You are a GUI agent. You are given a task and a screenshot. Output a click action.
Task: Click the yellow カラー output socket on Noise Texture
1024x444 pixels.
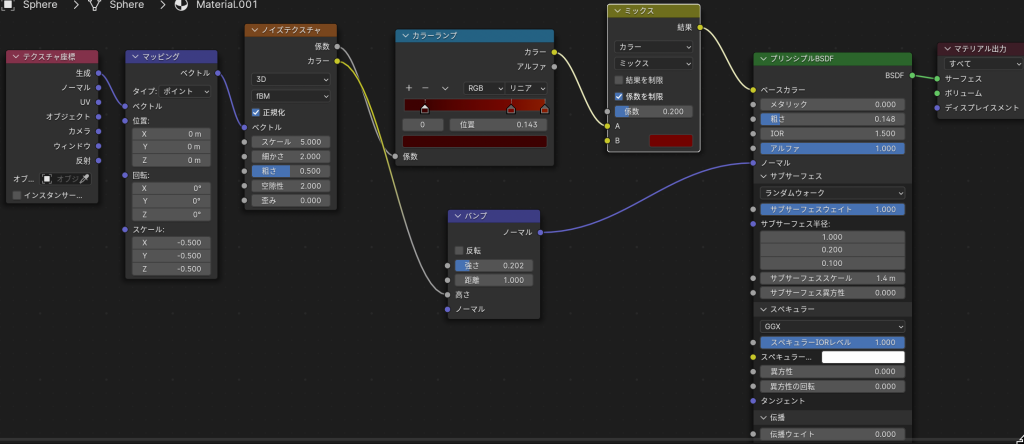coord(337,61)
